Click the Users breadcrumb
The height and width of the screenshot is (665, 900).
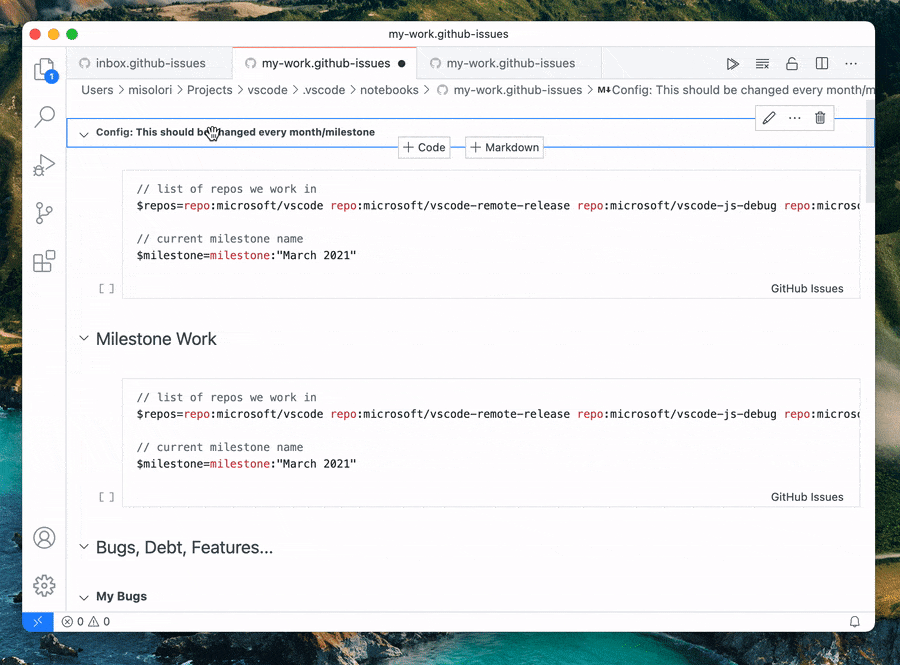97,90
